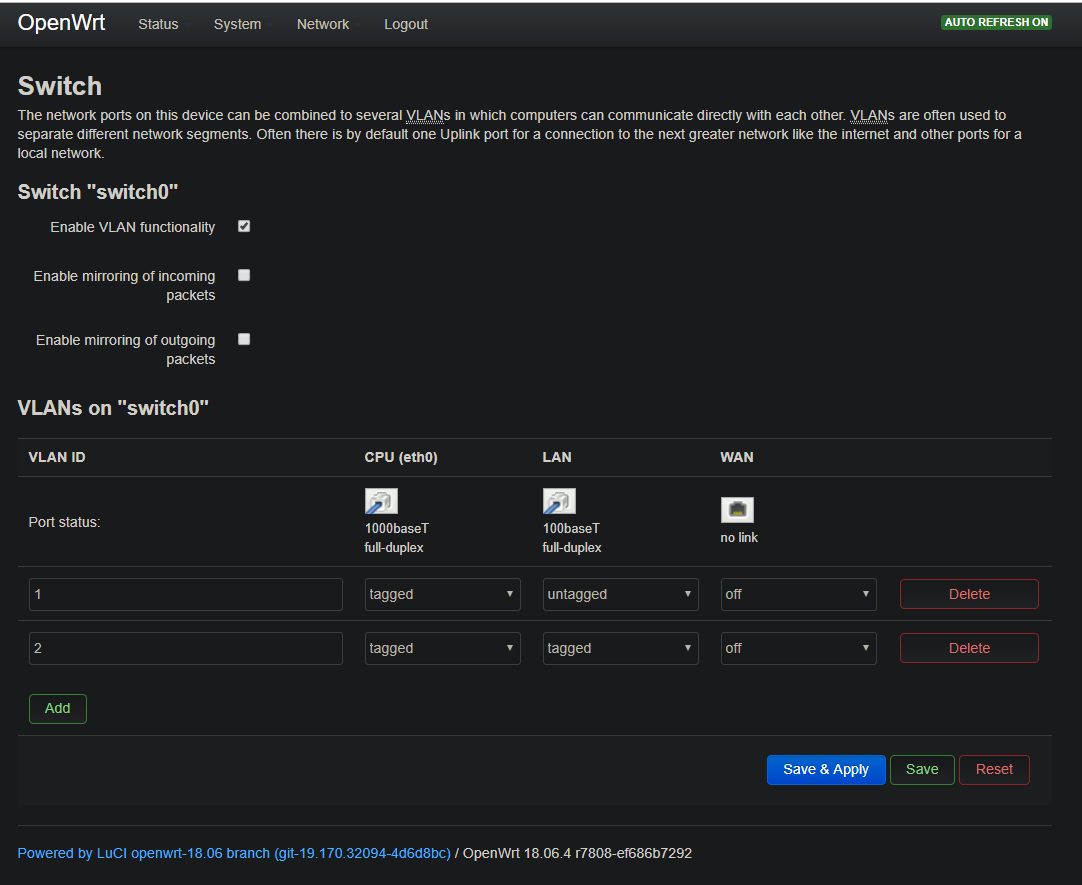This screenshot has height=885, width=1082.
Task: Delete VLAN 1 row
Action: (969, 594)
